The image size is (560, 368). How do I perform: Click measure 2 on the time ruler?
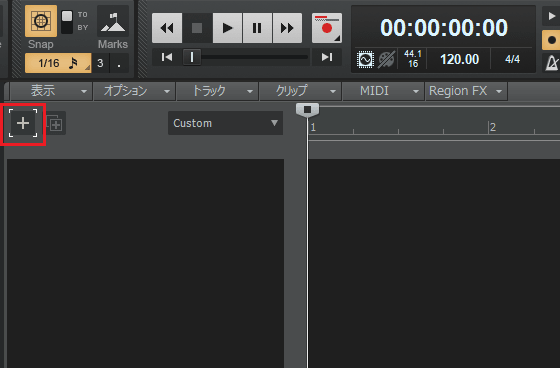coord(493,127)
